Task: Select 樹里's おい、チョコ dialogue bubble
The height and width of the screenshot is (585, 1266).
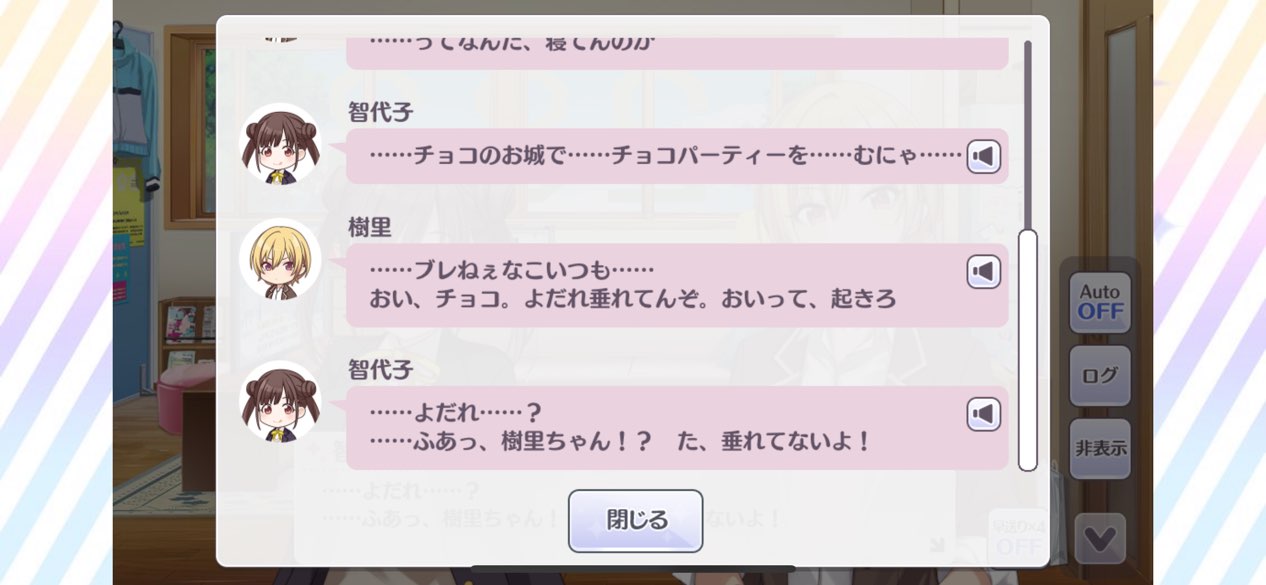Action: click(x=677, y=285)
